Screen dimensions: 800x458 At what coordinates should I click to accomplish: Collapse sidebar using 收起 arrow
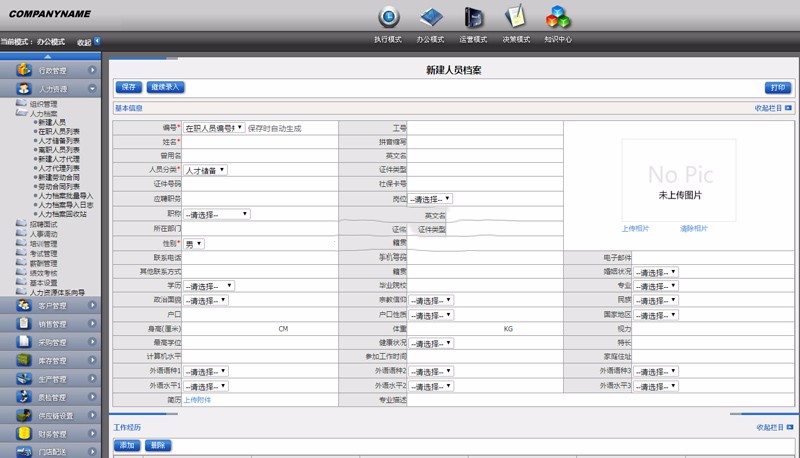tap(96, 42)
